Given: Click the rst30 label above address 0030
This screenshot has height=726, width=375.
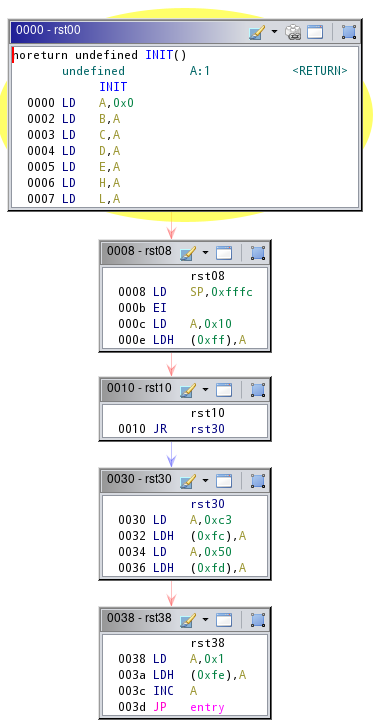Looking at the screenshot, I should pyautogui.click(x=207, y=504).
